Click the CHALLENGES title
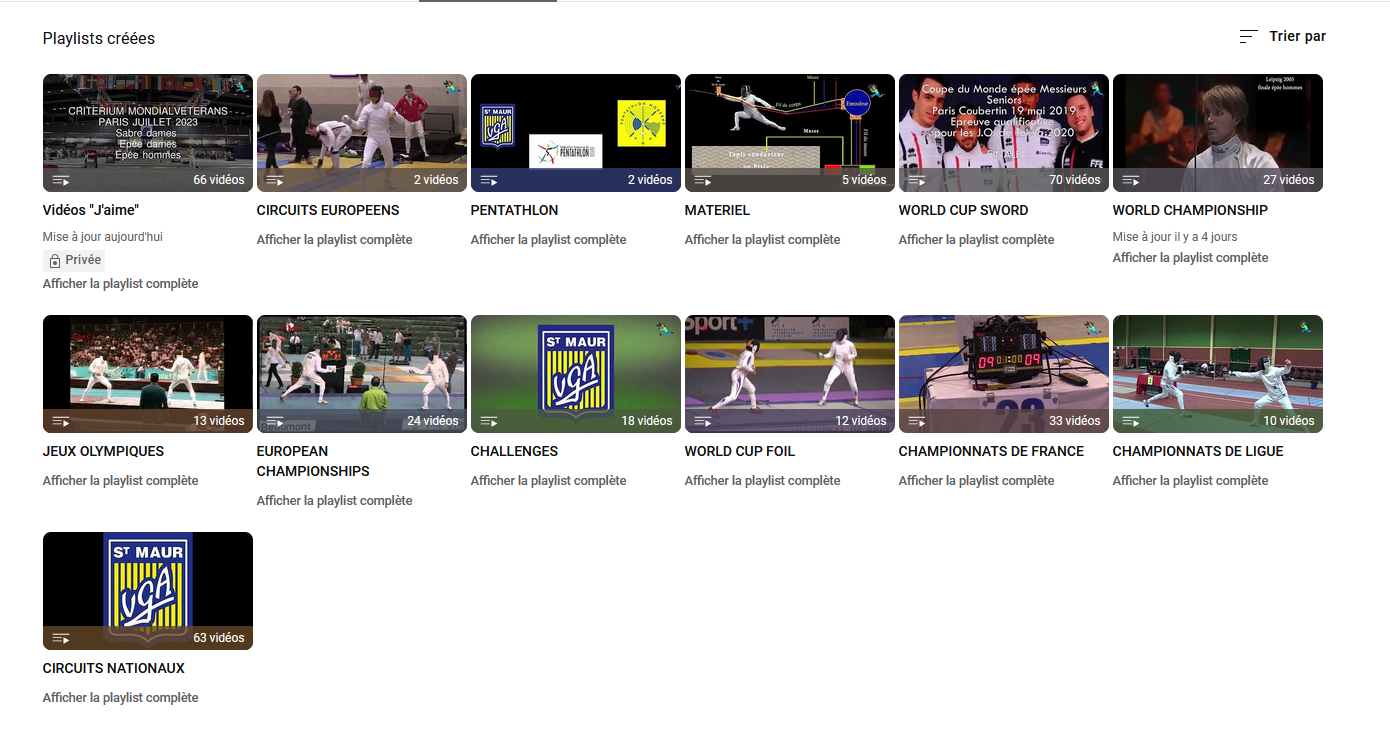 (x=515, y=451)
